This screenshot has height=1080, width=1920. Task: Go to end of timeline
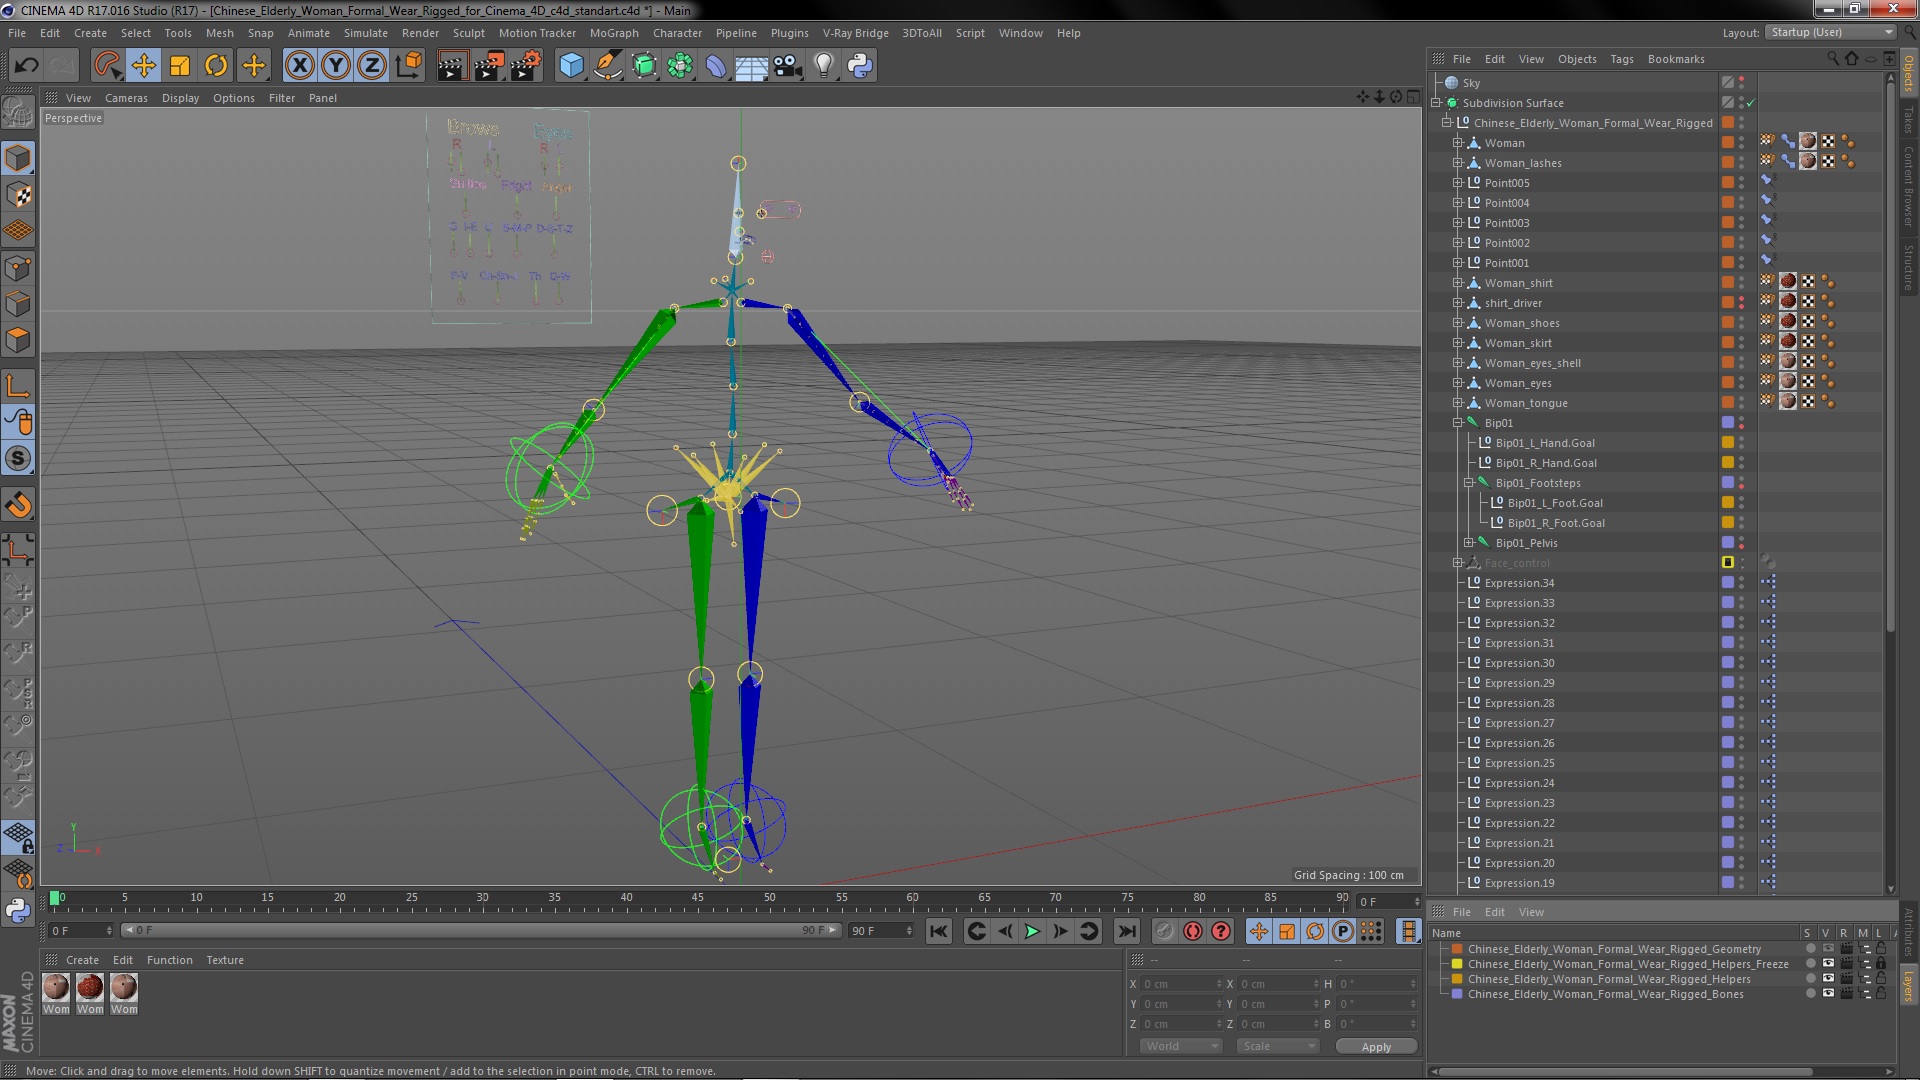pyautogui.click(x=1127, y=932)
